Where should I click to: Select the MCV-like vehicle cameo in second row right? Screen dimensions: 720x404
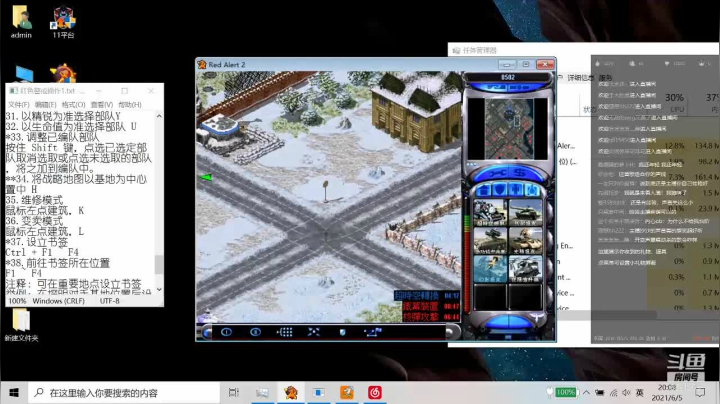click(x=525, y=241)
